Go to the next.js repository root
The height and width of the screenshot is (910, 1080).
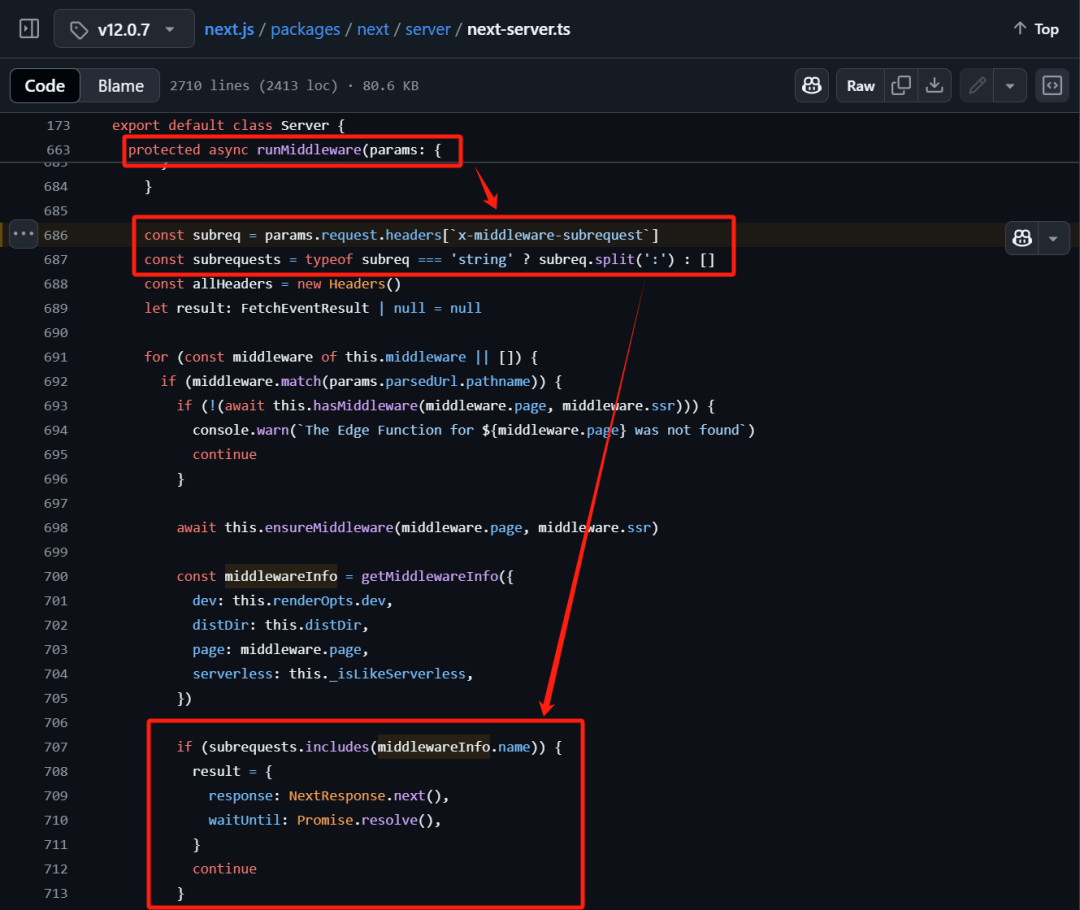click(x=231, y=29)
